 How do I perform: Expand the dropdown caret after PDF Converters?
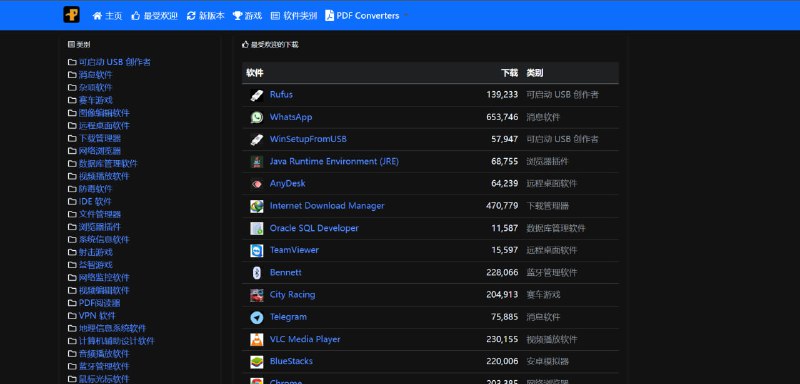point(406,15)
